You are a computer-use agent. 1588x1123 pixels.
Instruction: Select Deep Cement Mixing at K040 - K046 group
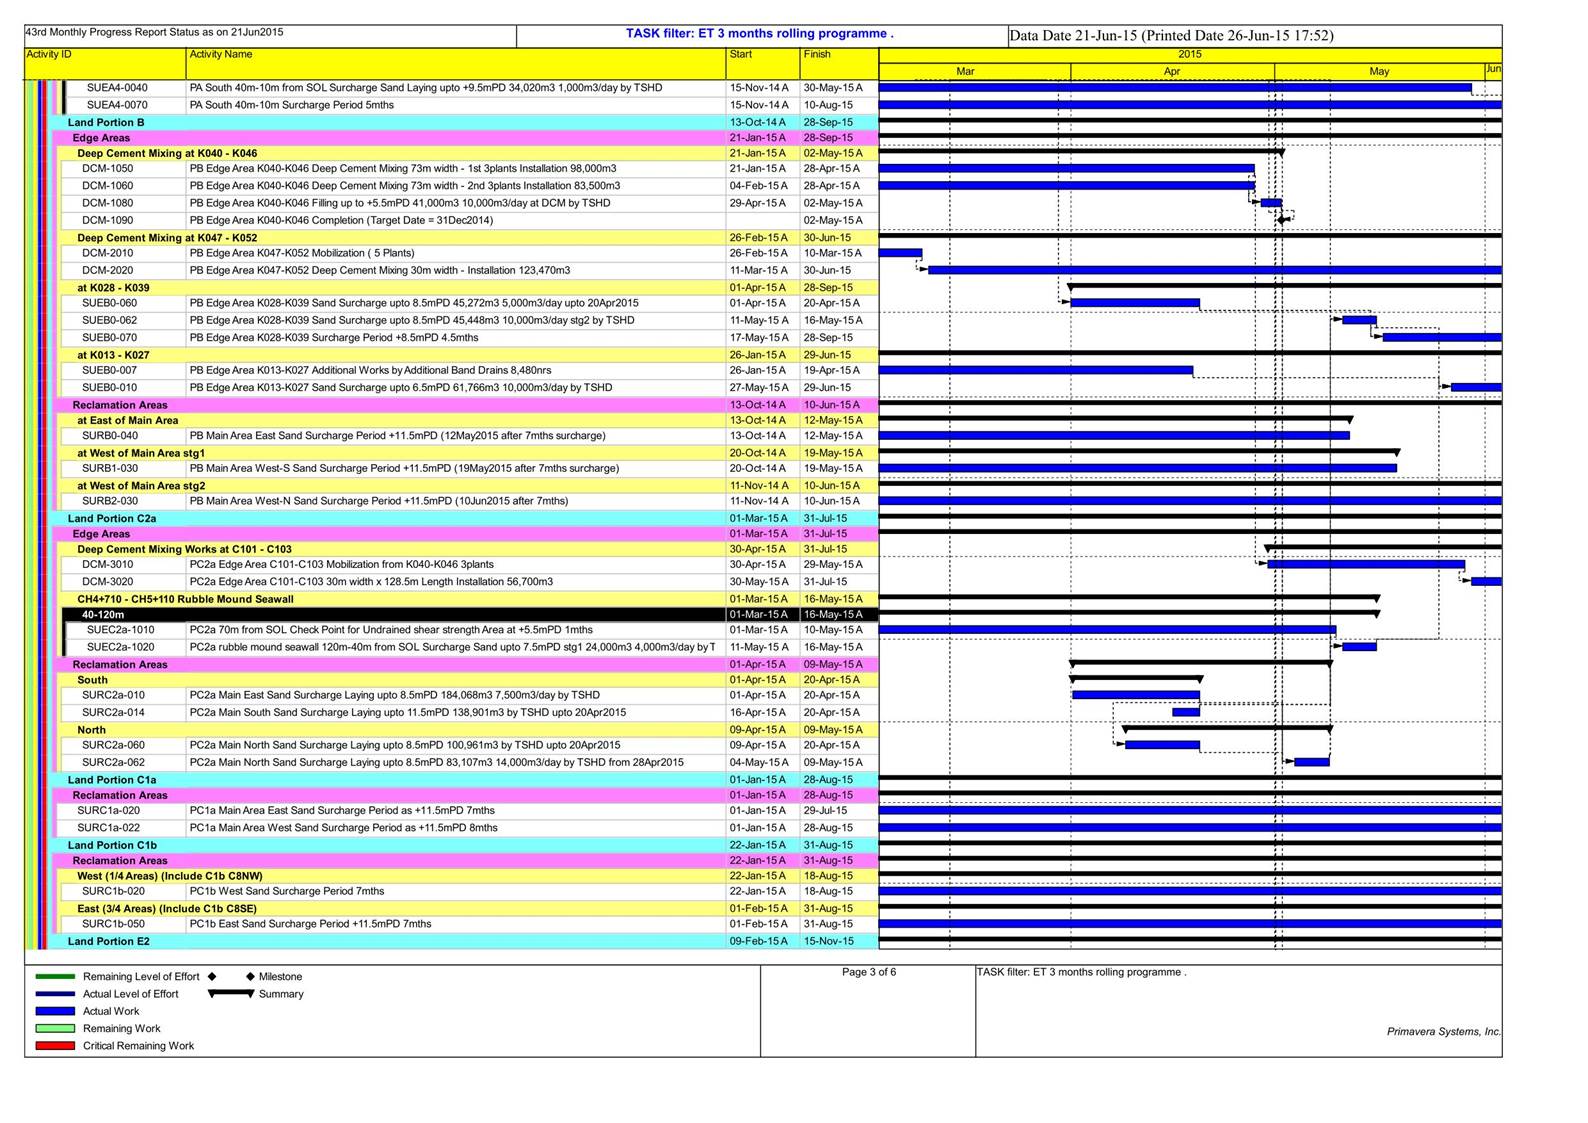coord(469,153)
